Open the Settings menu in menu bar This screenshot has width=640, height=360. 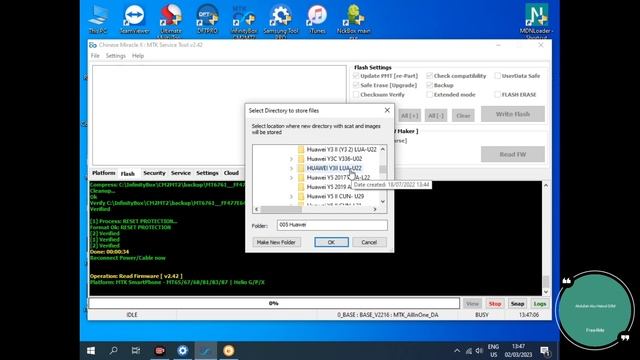tap(116, 56)
